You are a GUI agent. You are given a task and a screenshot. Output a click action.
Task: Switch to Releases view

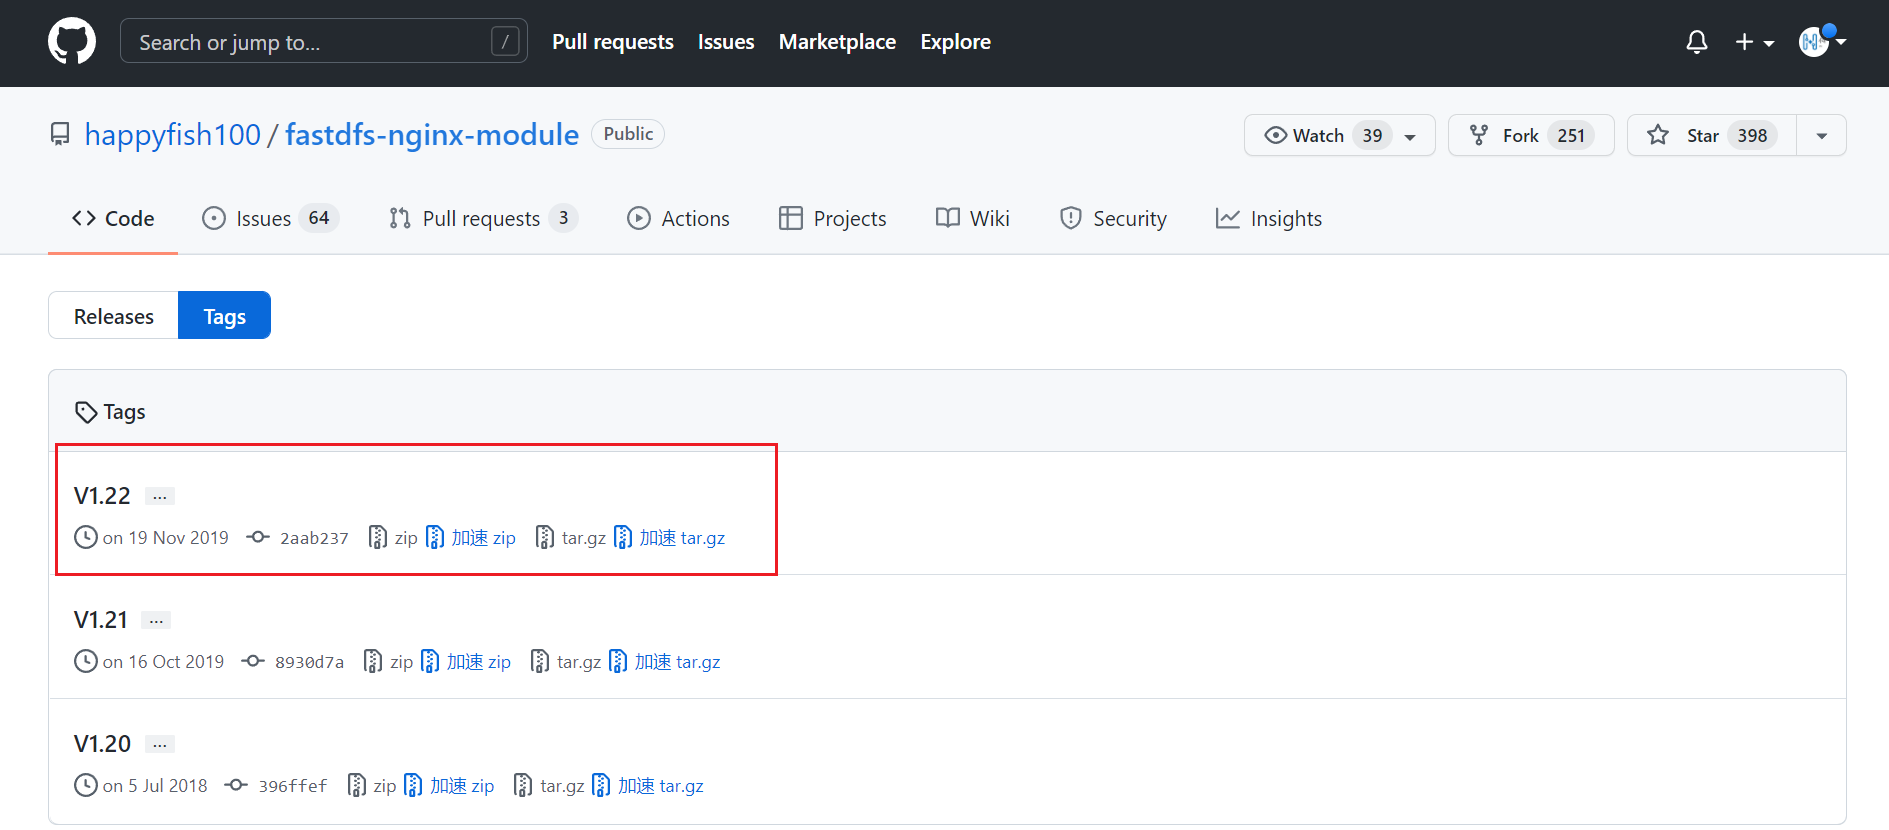114,316
